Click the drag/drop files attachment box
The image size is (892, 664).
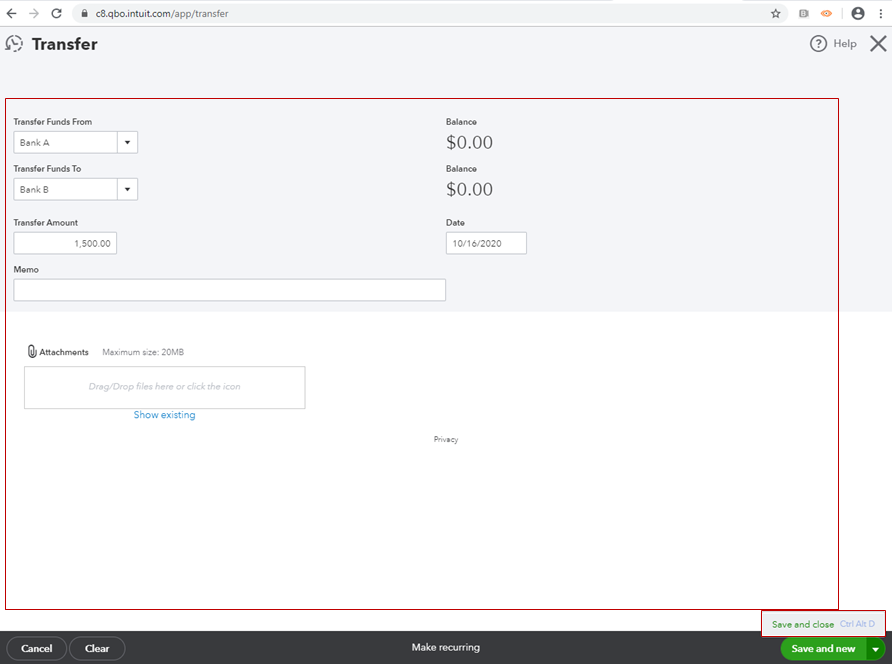point(164,387)
